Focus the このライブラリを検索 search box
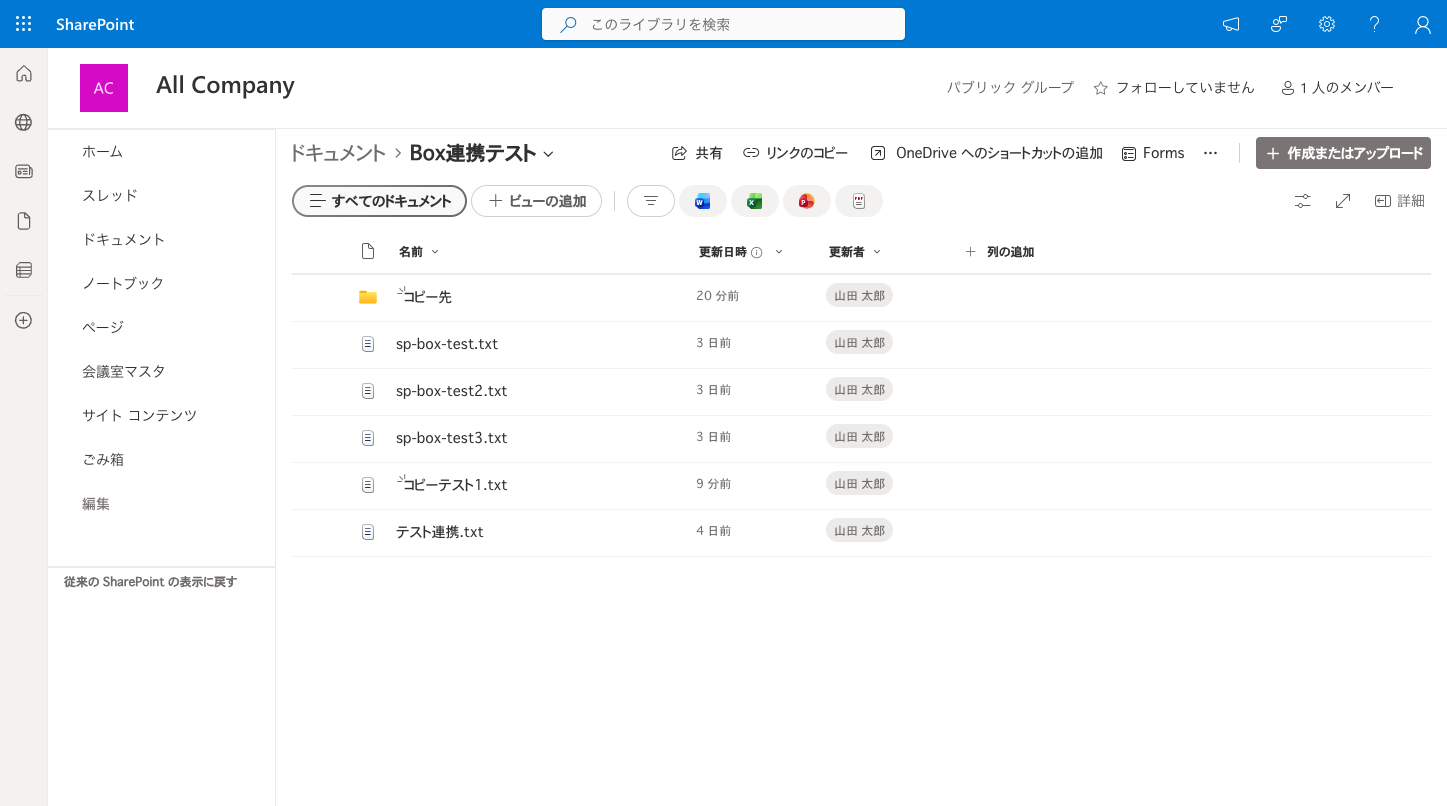The width and height of the screenshot is (1447, 806). pos(723,24)
